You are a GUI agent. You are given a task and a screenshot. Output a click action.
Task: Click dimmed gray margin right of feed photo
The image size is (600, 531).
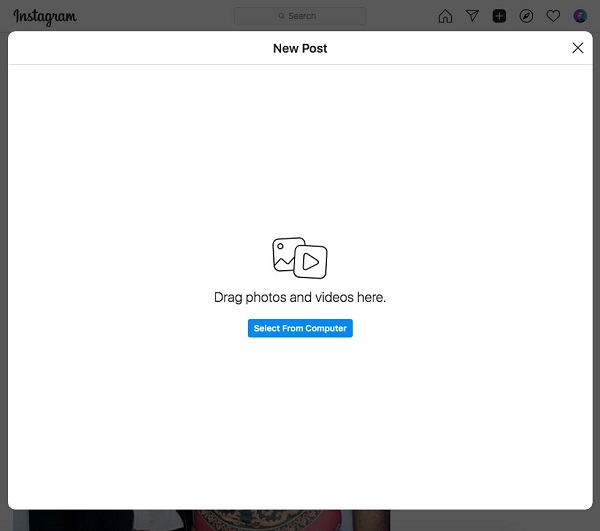(490, 520)
